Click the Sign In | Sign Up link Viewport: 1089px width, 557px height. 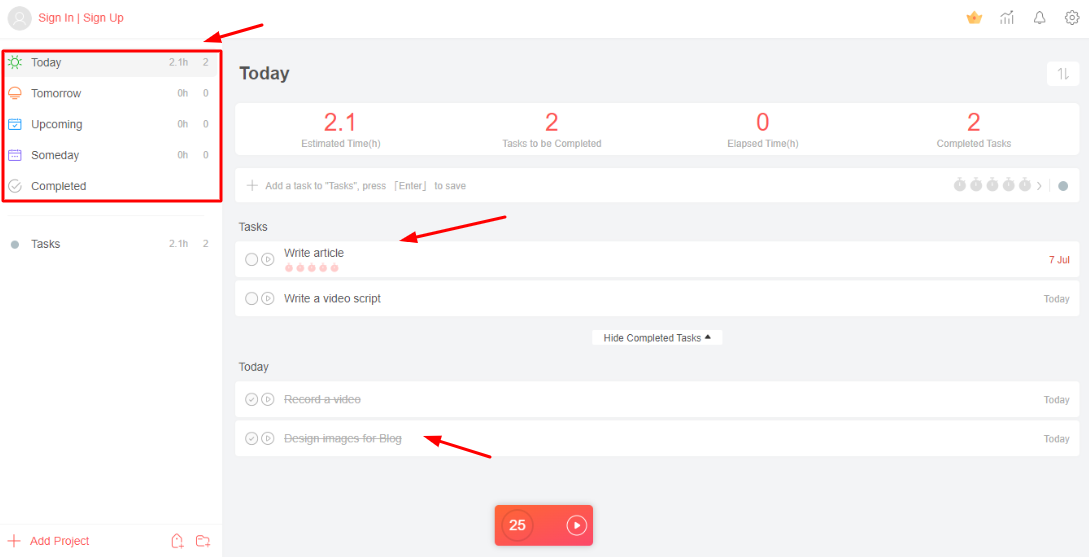81,18
